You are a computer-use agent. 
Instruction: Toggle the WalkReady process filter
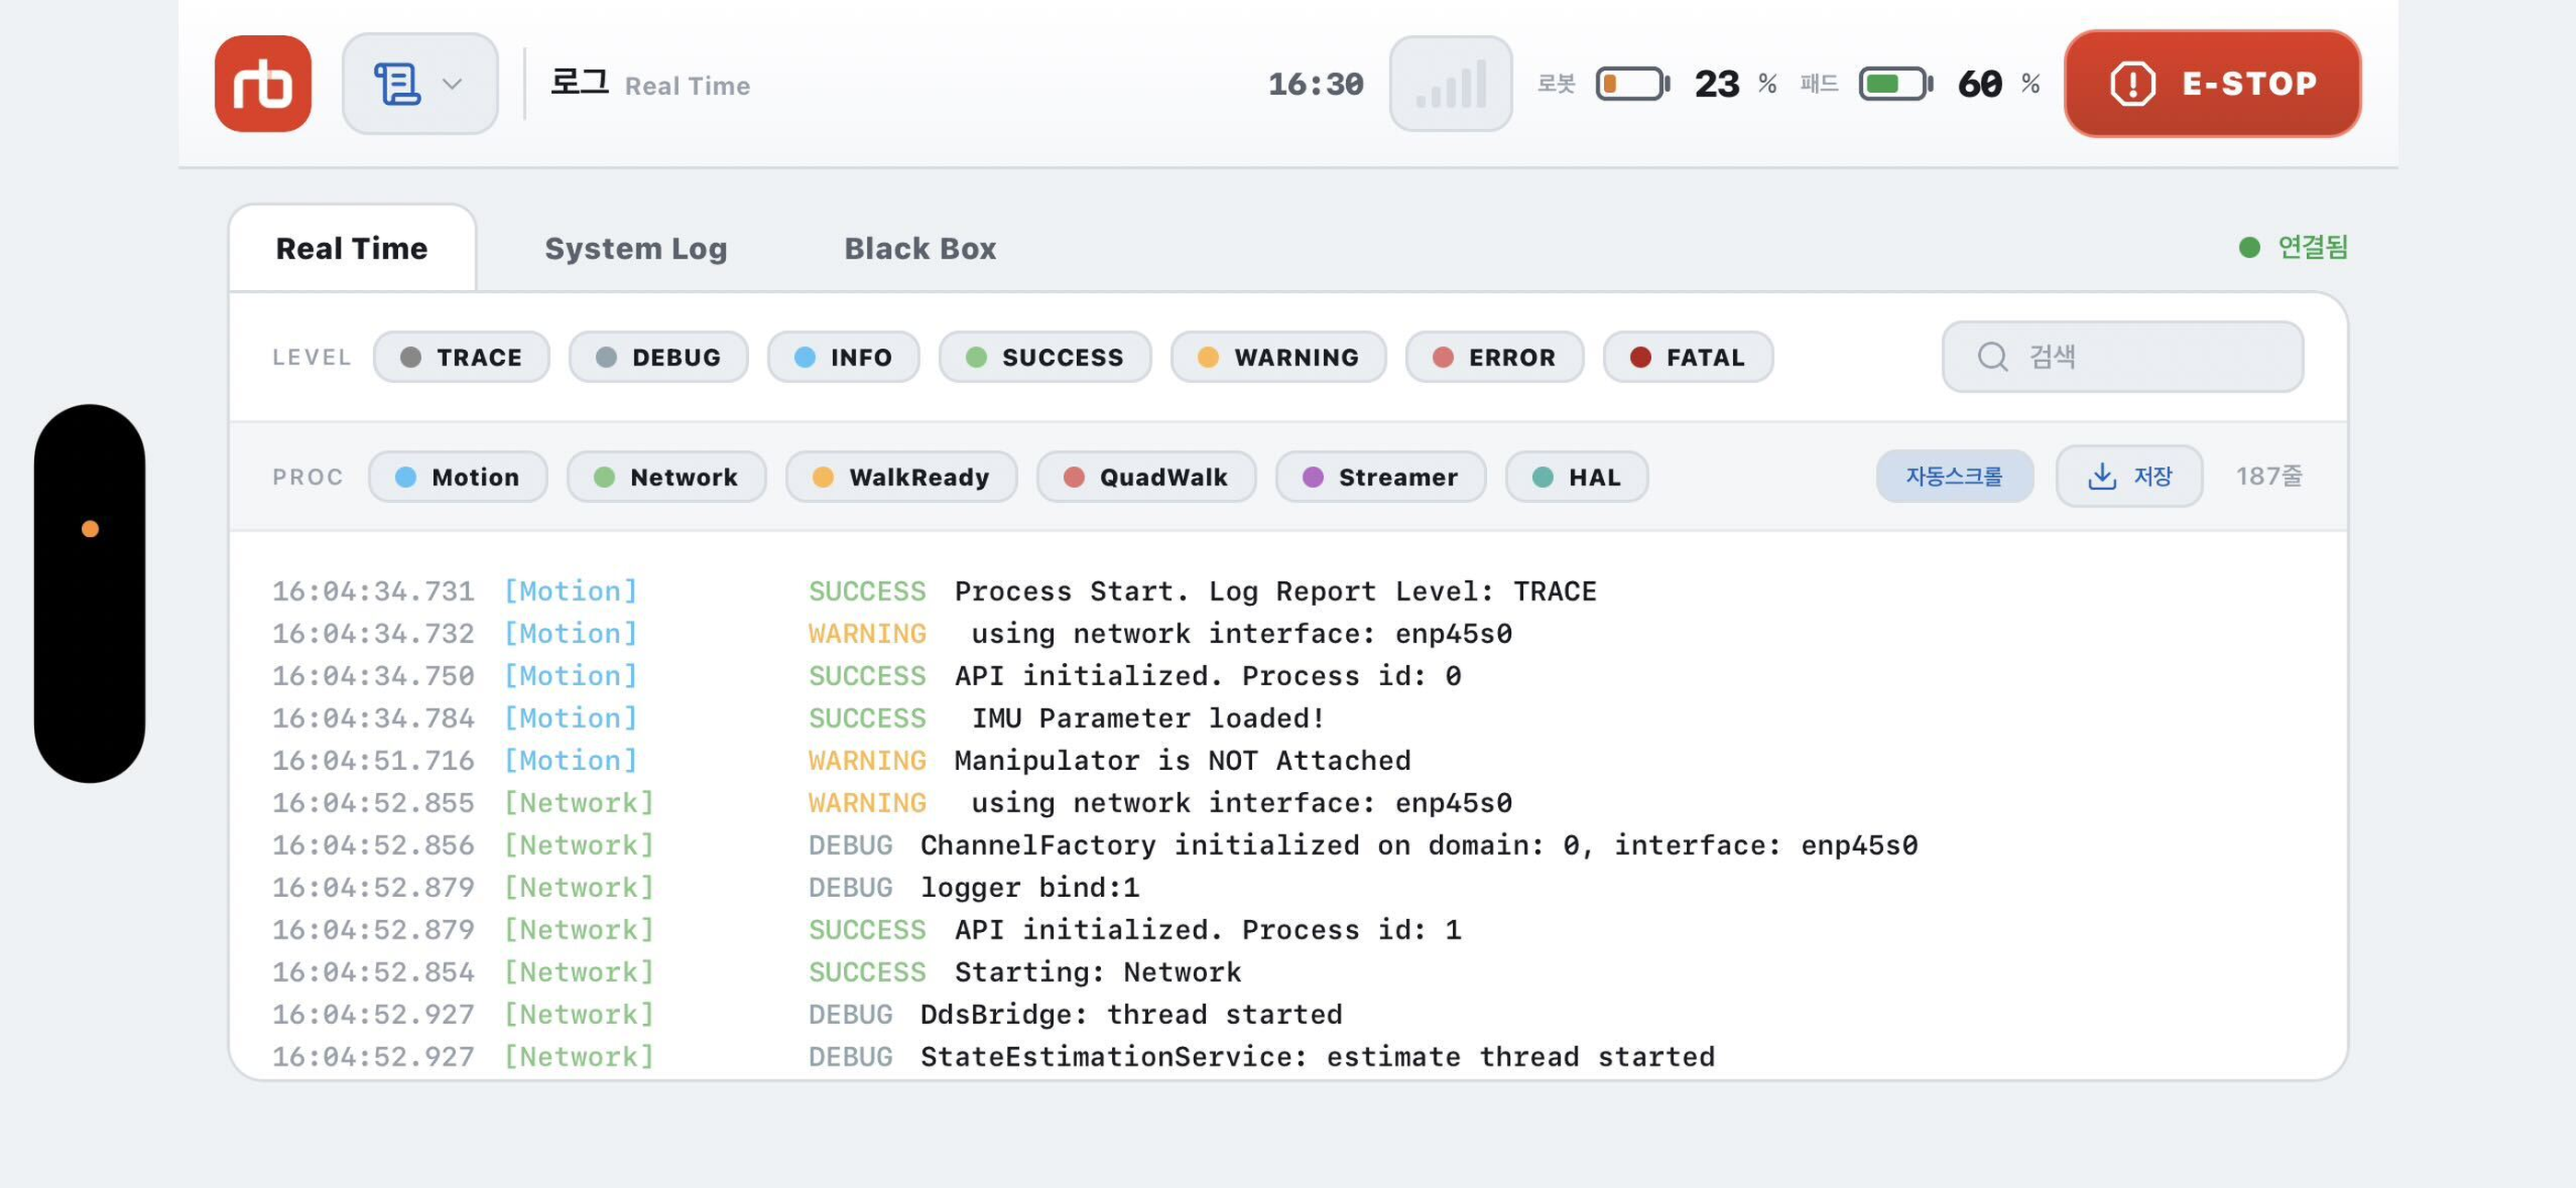click(901, 477)
